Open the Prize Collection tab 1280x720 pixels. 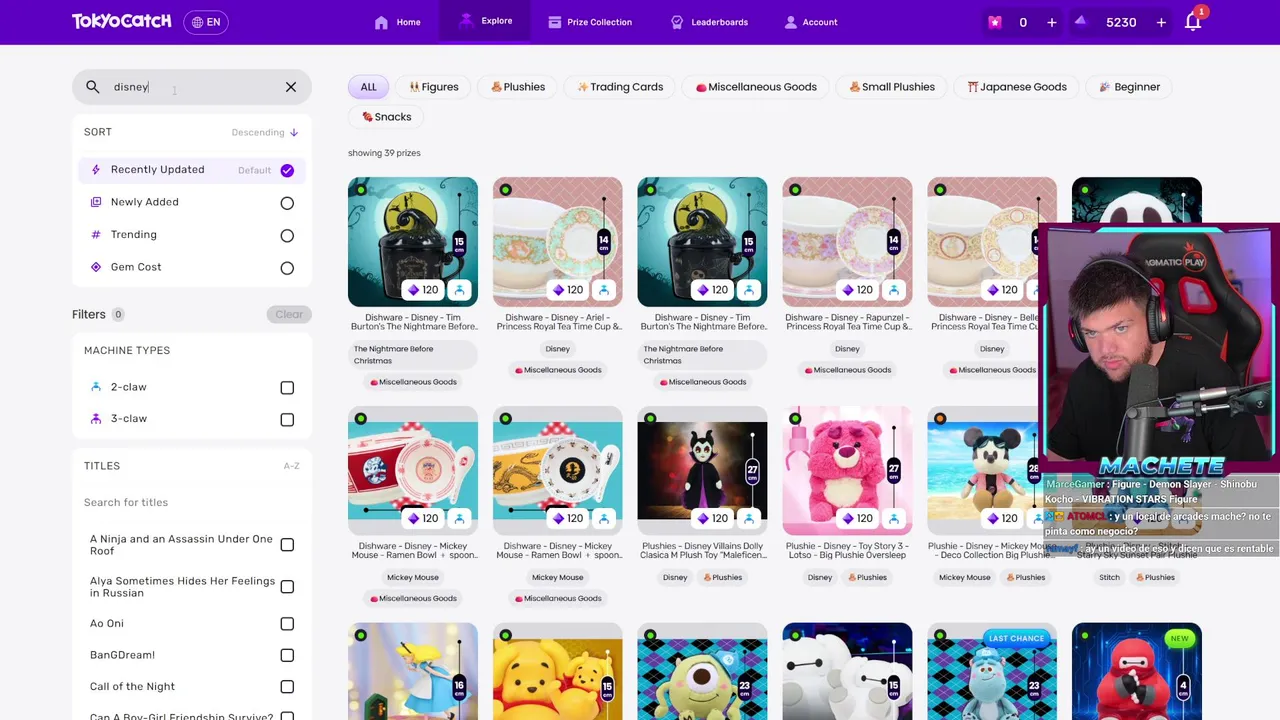click(x=590, y=22)
